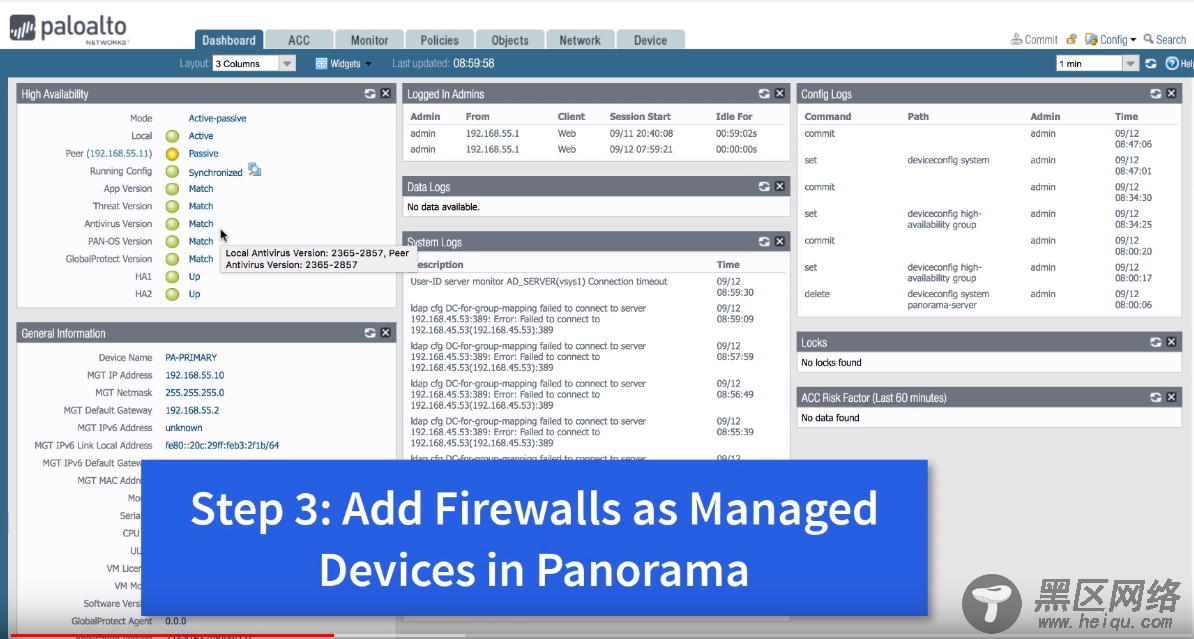Click the MGT Netmask value 255.255.255.0
The height and width of the screenshot is (639, 1194).
click(x=194, y=392)
